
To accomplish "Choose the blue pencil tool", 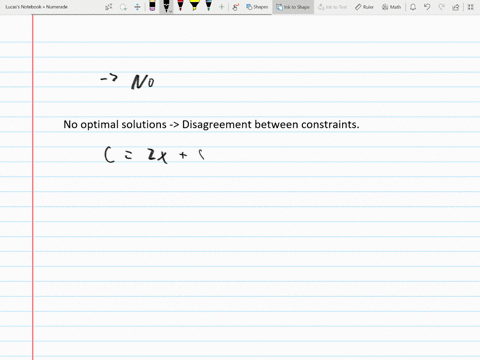I will pos(208,6).
